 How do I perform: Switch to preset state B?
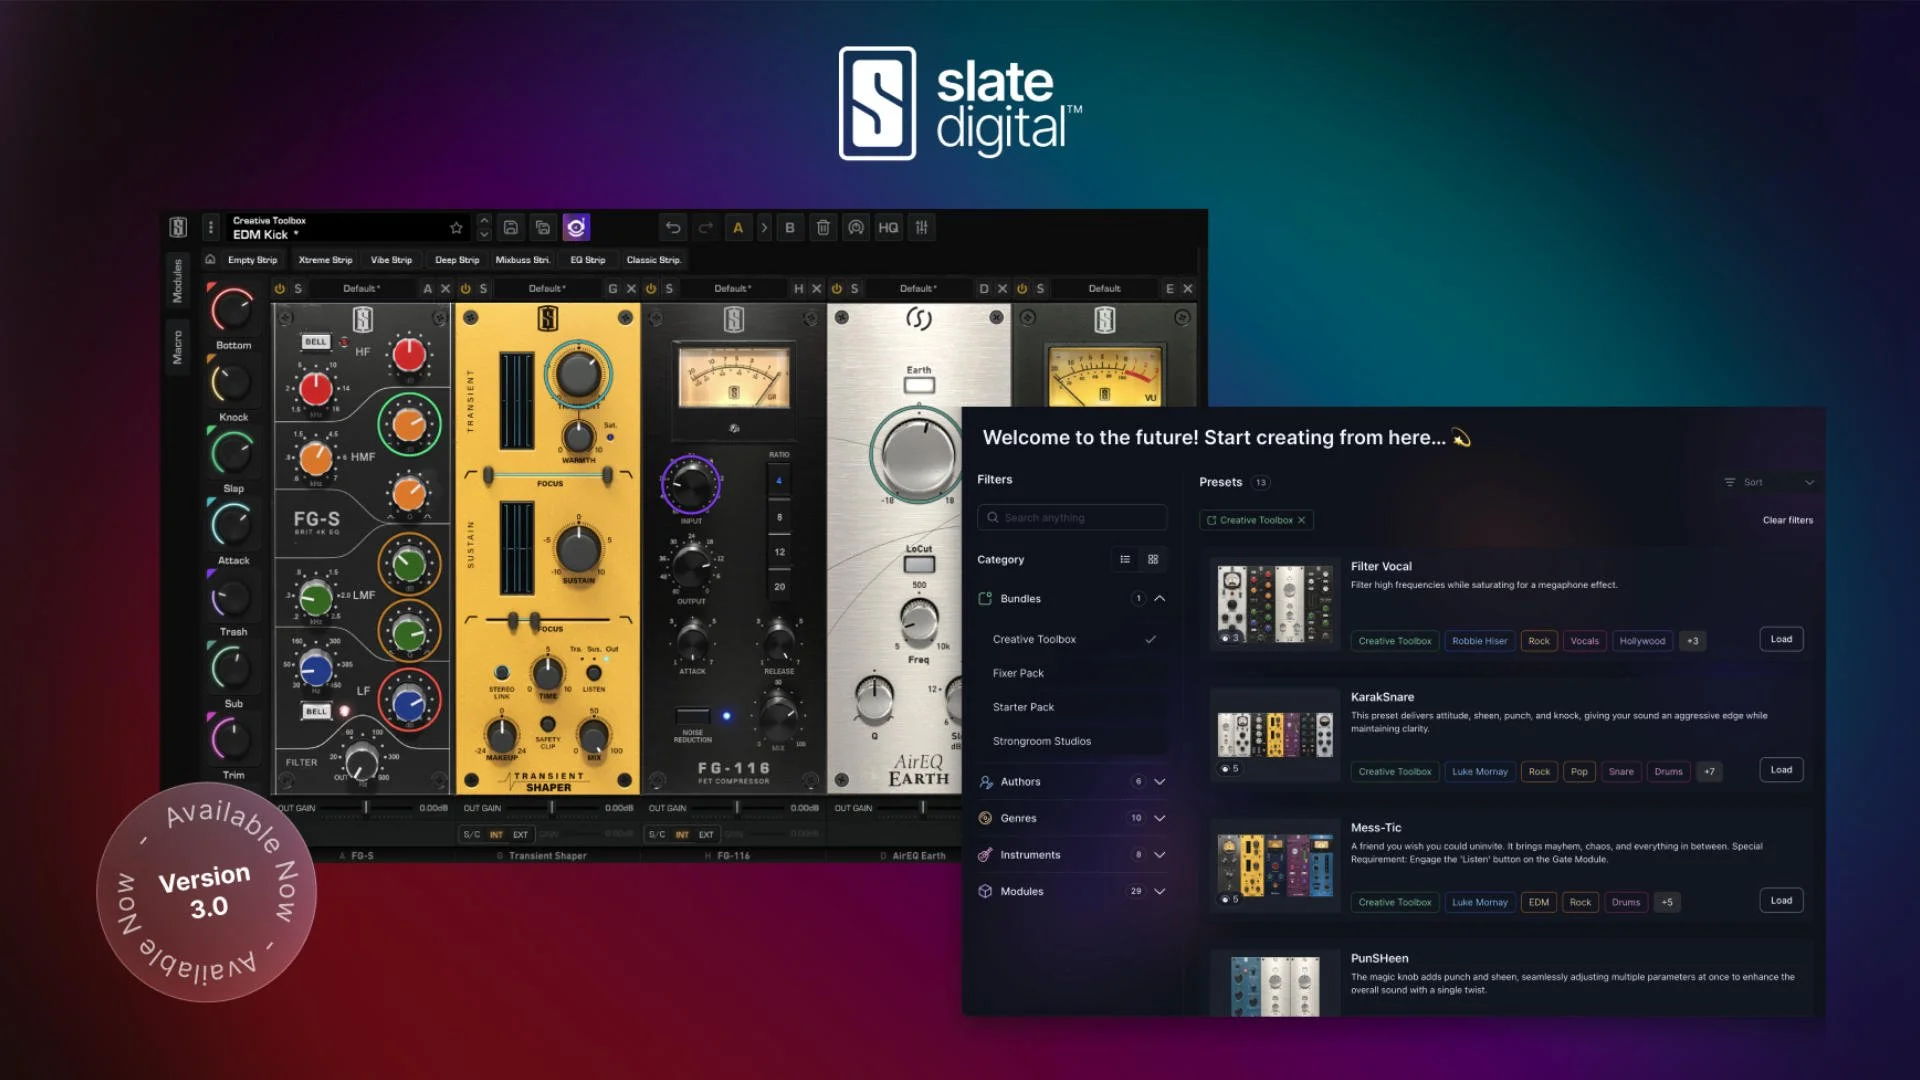(x=789, y=228)
